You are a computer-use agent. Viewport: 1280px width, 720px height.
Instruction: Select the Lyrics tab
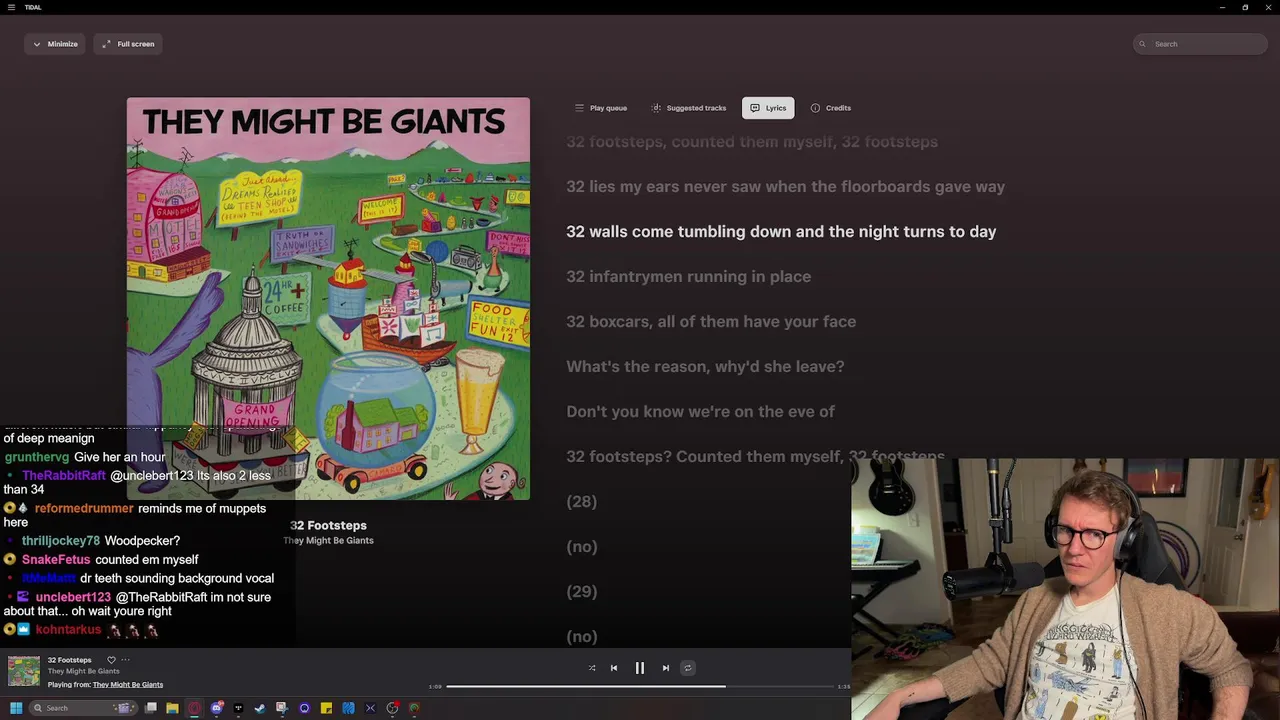point(768,108)
